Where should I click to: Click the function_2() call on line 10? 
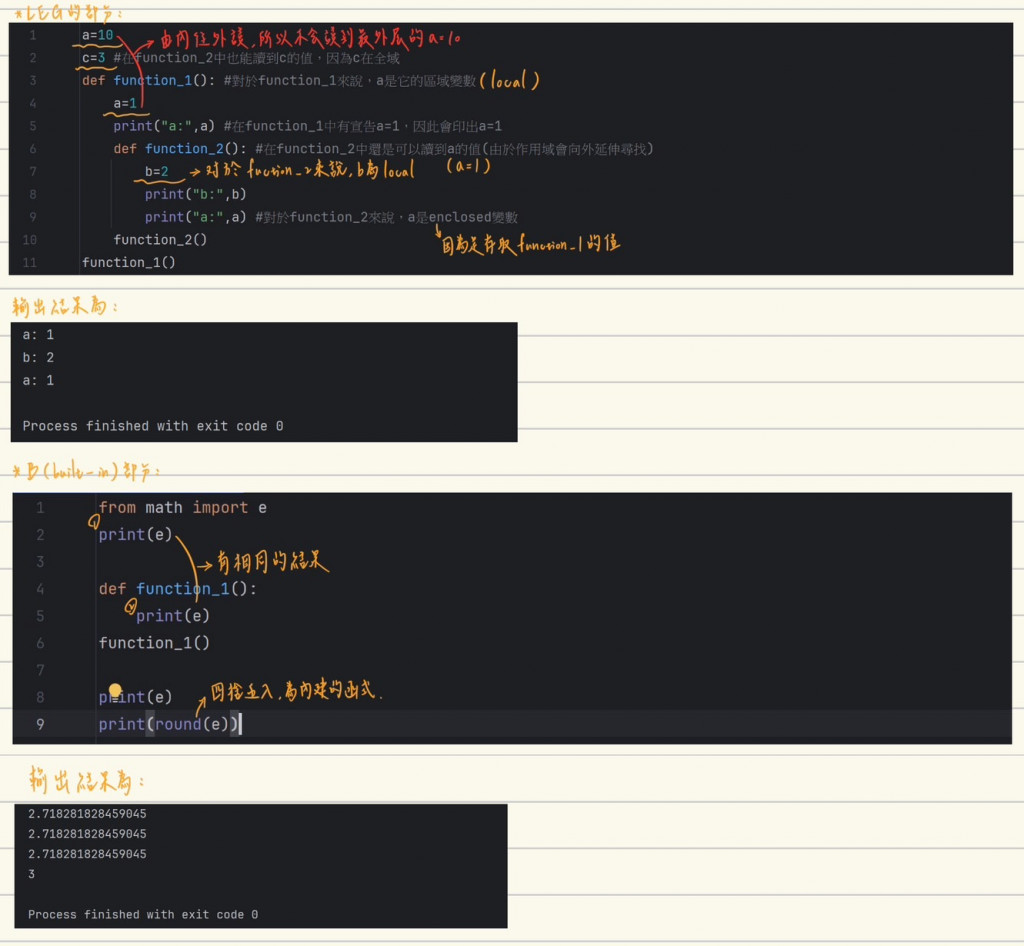pyautogui.click(x=160, y=240)
